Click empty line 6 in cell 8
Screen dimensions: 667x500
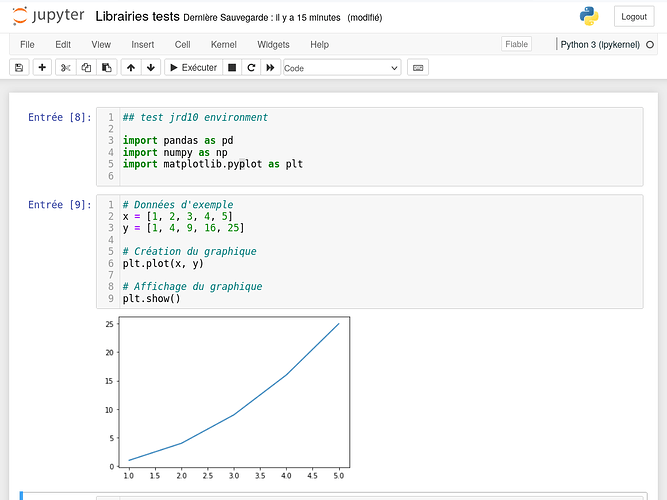point(381,176)
